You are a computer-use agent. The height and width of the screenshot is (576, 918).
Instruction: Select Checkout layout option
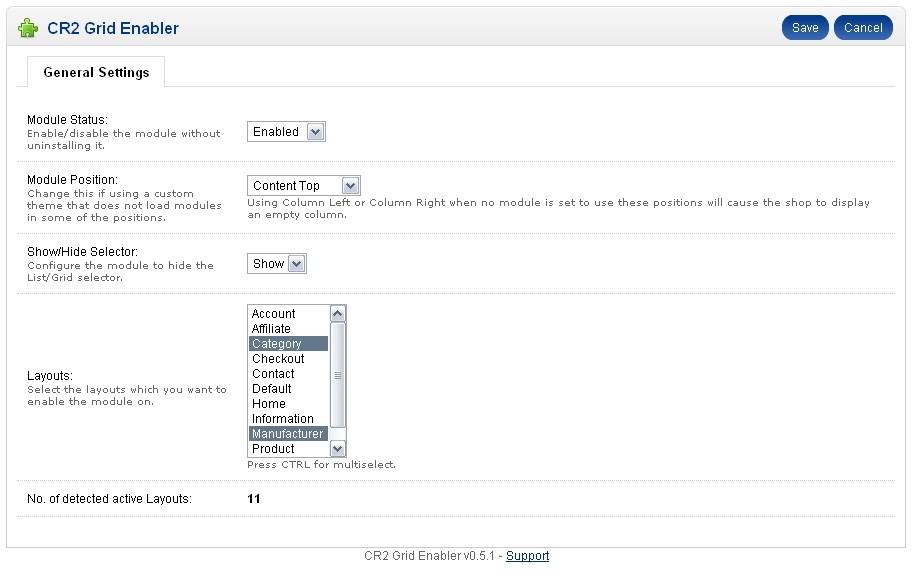(x=289, y=359)
